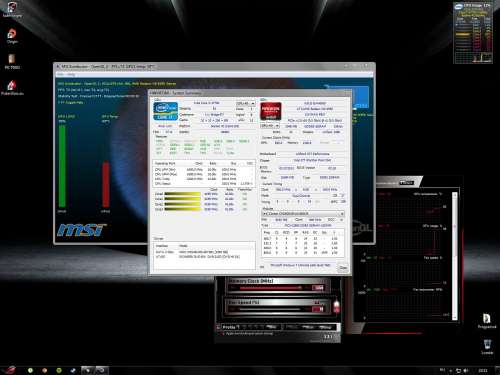Open the Origin desktop shortcut

click(12, 36)
